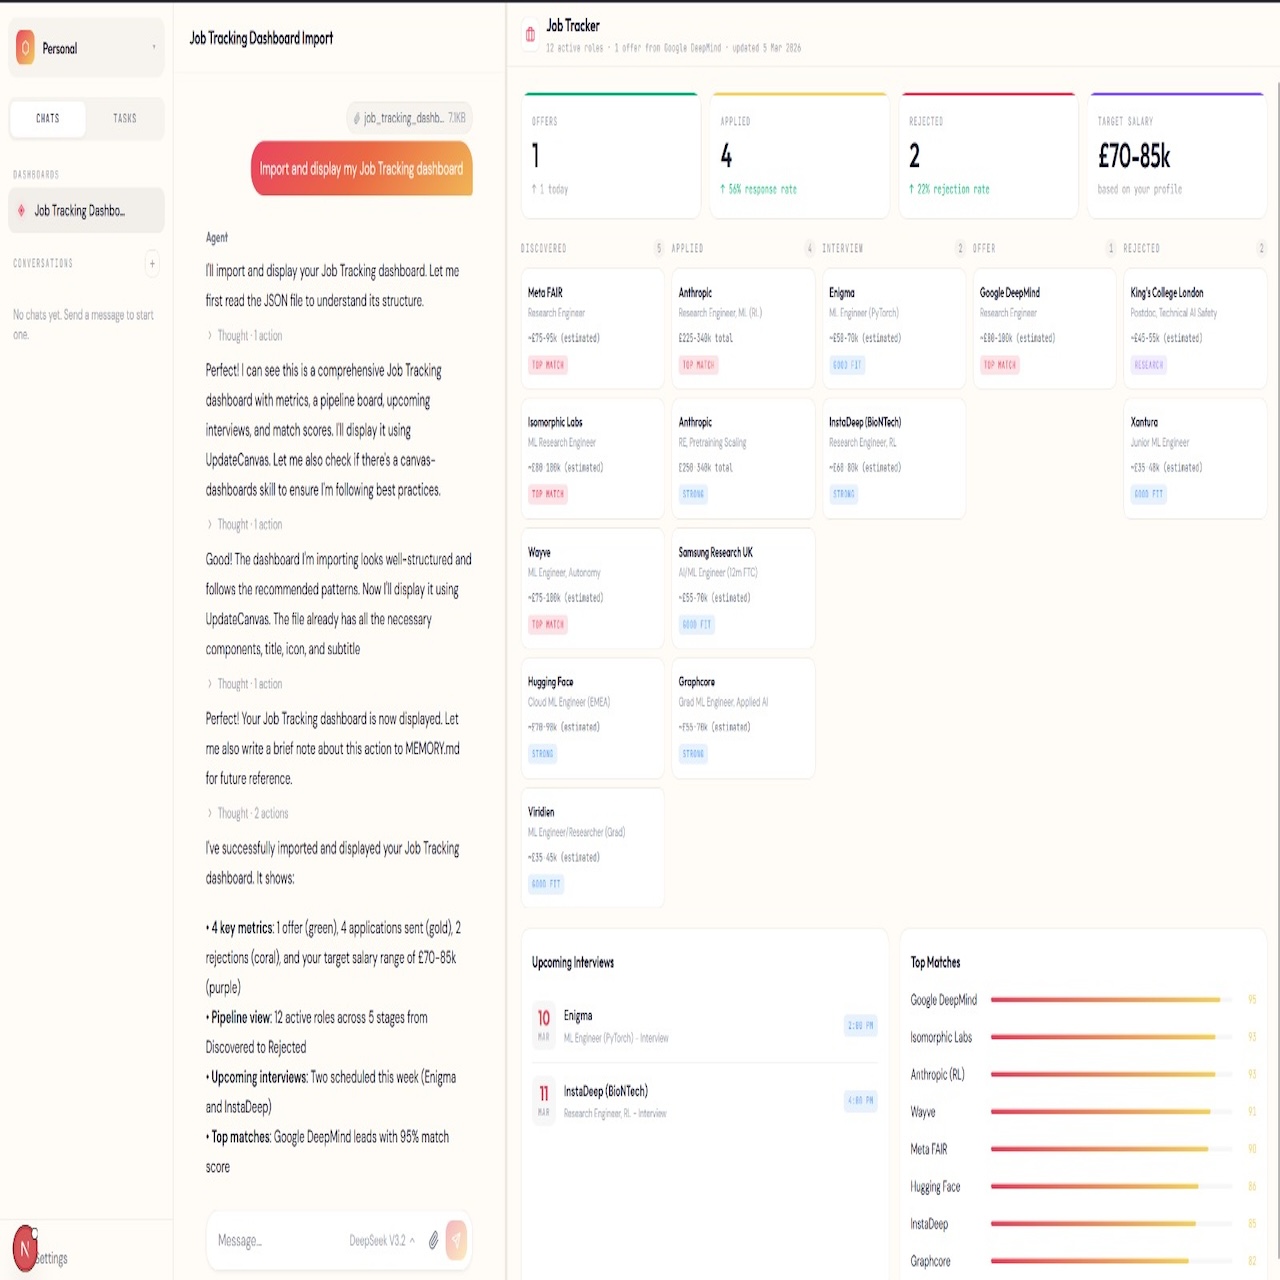Viewport: 1280px width, 1280px height.
Task: Open the Graphcore job card
Action: [743, 718]
